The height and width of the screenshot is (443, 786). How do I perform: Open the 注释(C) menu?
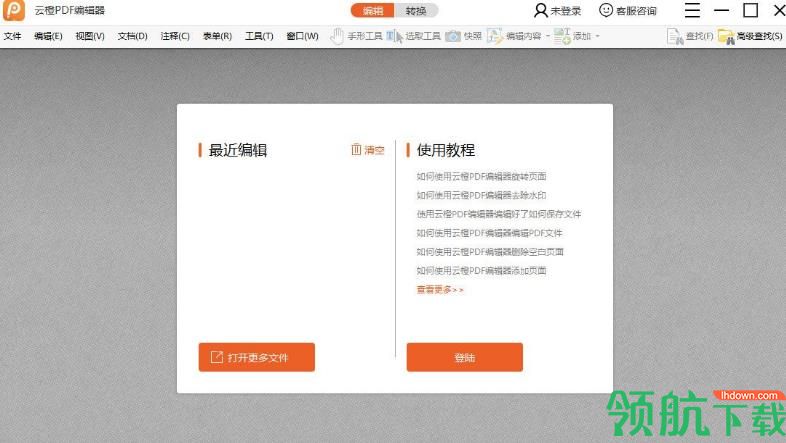click(175, 36)
